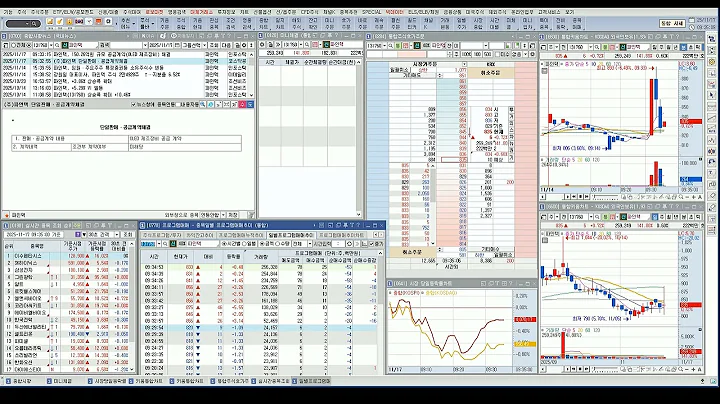Toggle the 증가 checkbox in program trading
720x404 pixels.
371,244
